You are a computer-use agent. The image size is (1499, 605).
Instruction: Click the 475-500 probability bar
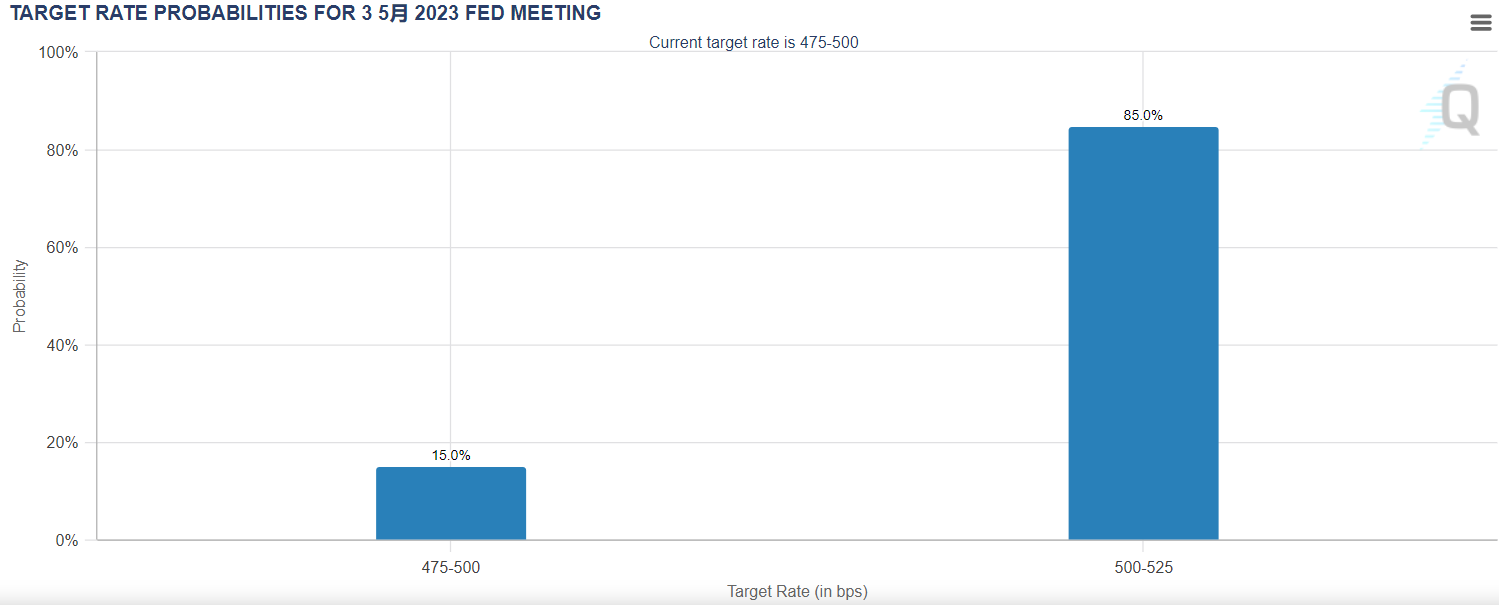(451, 503)
